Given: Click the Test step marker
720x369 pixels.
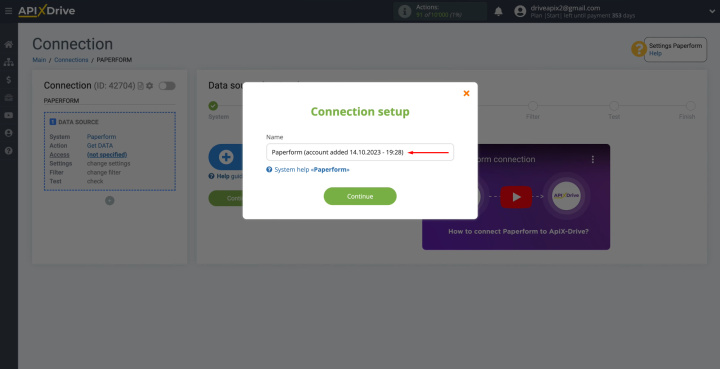Looking at the screenshot, I should click(x=614, y=106).
